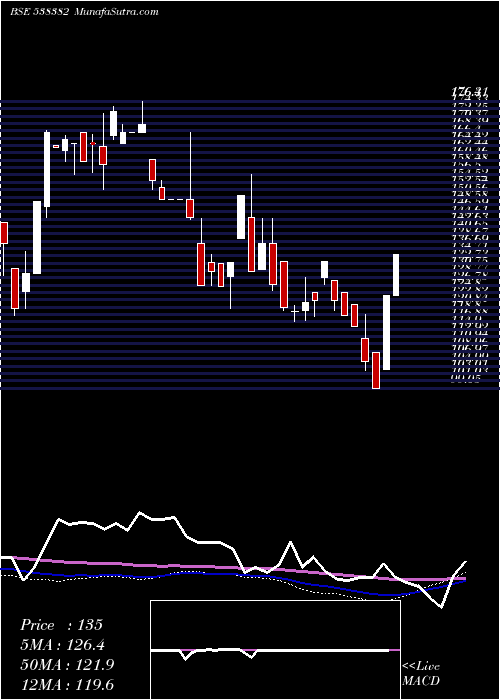Click the MACD histogram box
Screen dimensions: 500x700
(275, 650)
